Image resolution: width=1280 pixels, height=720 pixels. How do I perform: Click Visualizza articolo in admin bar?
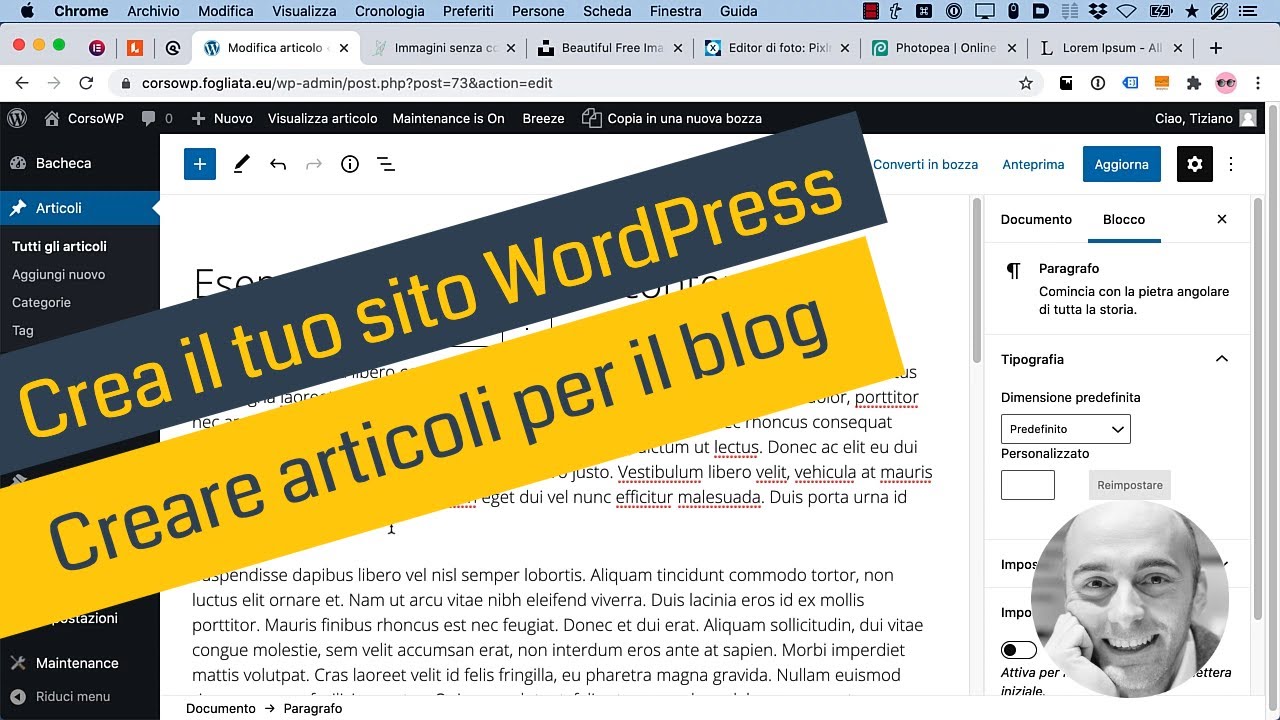[x=322, y=118]
